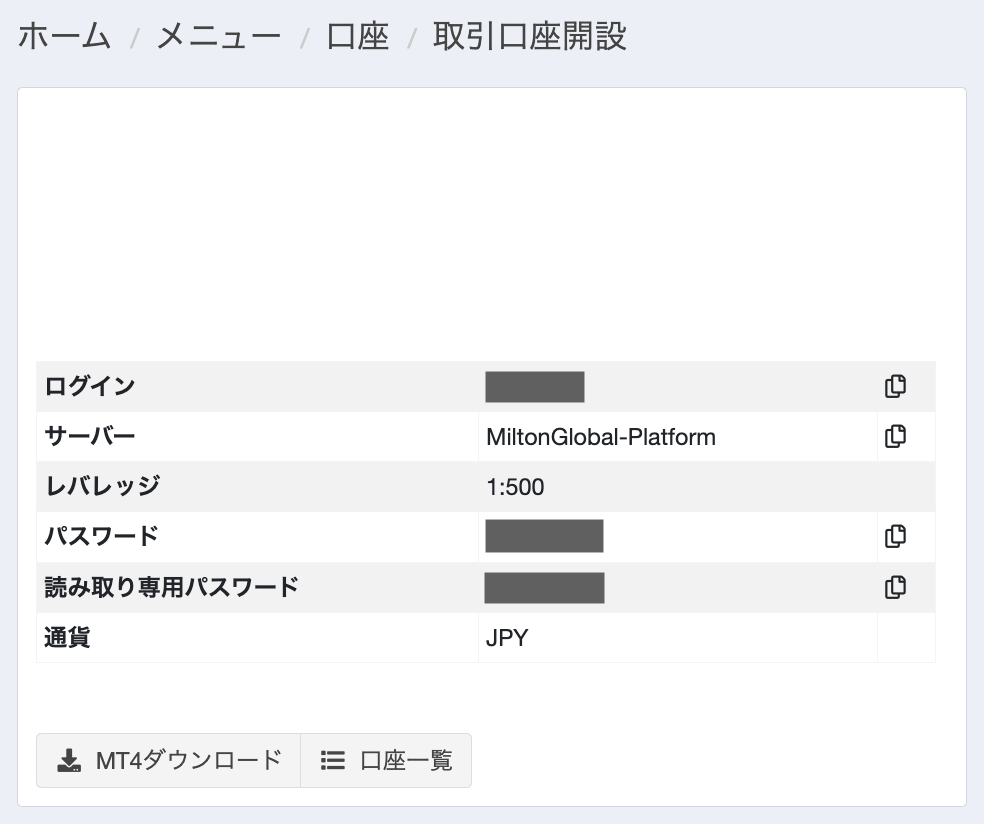984x824 pixels.
Task: Select 取引口座開設 breadcrumb item
Action: point(530,36)
